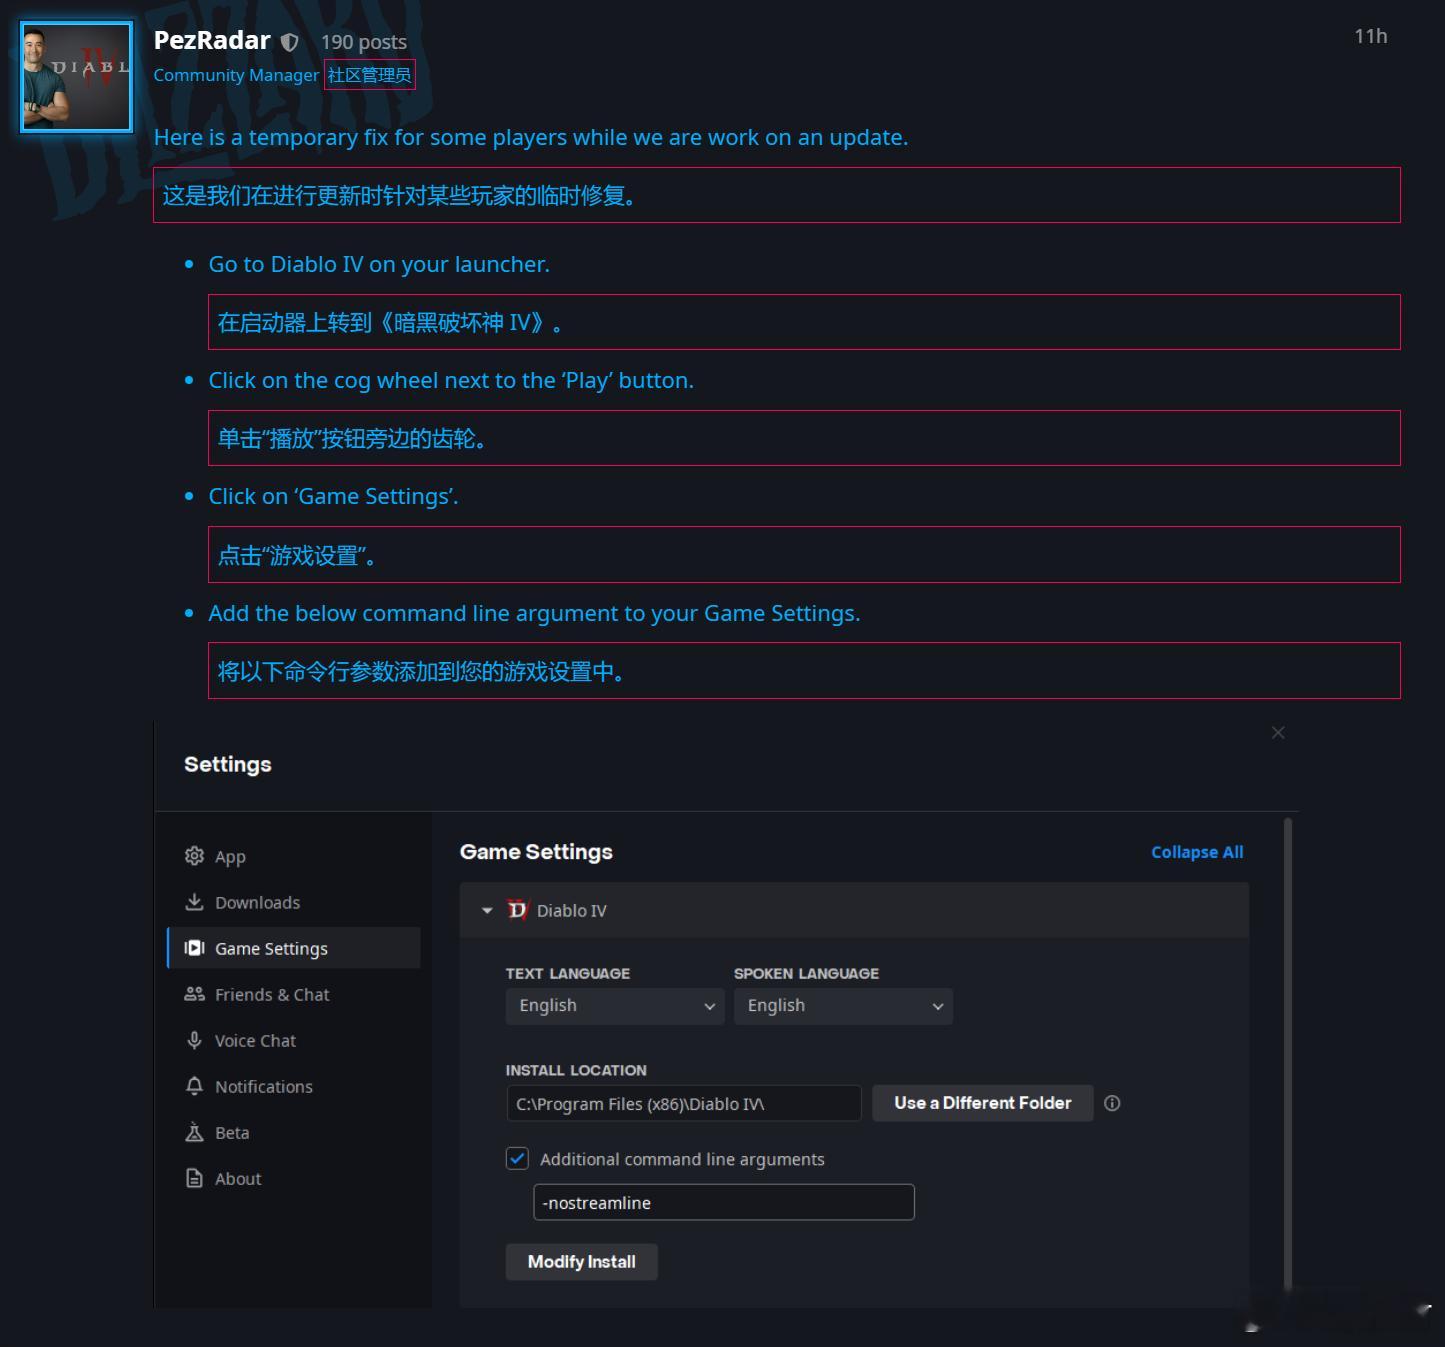Toggle Additional command line arguments checkbox
Screen dimensions: 1445x1347
517,1158
